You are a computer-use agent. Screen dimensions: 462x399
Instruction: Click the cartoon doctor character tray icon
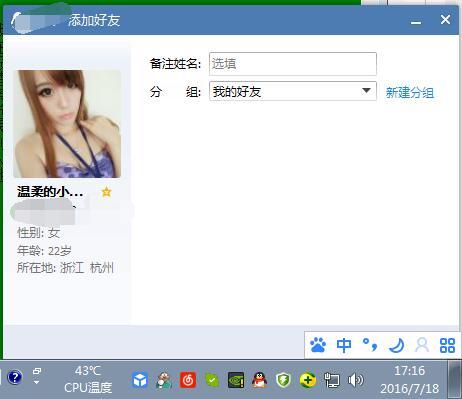coord(164,380)
